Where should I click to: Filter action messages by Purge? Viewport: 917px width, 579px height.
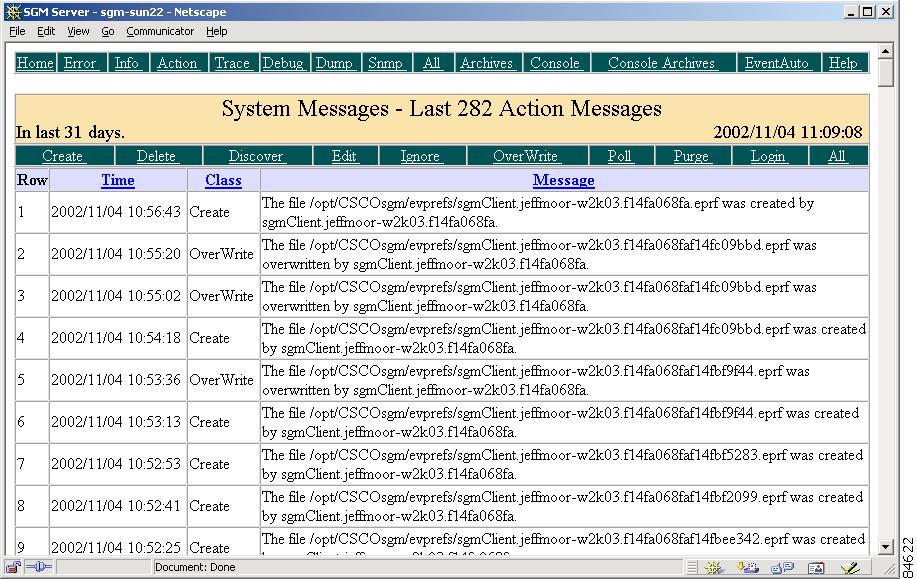tap(691, 156)
